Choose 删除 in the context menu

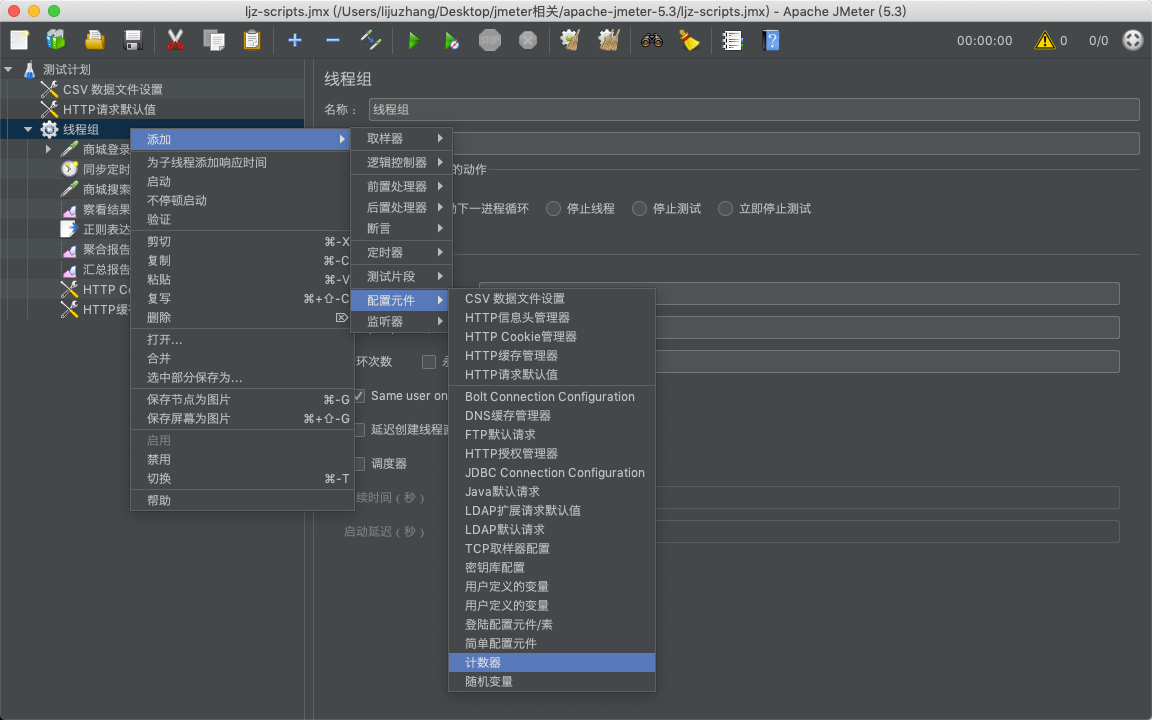(x=242, y=317)
